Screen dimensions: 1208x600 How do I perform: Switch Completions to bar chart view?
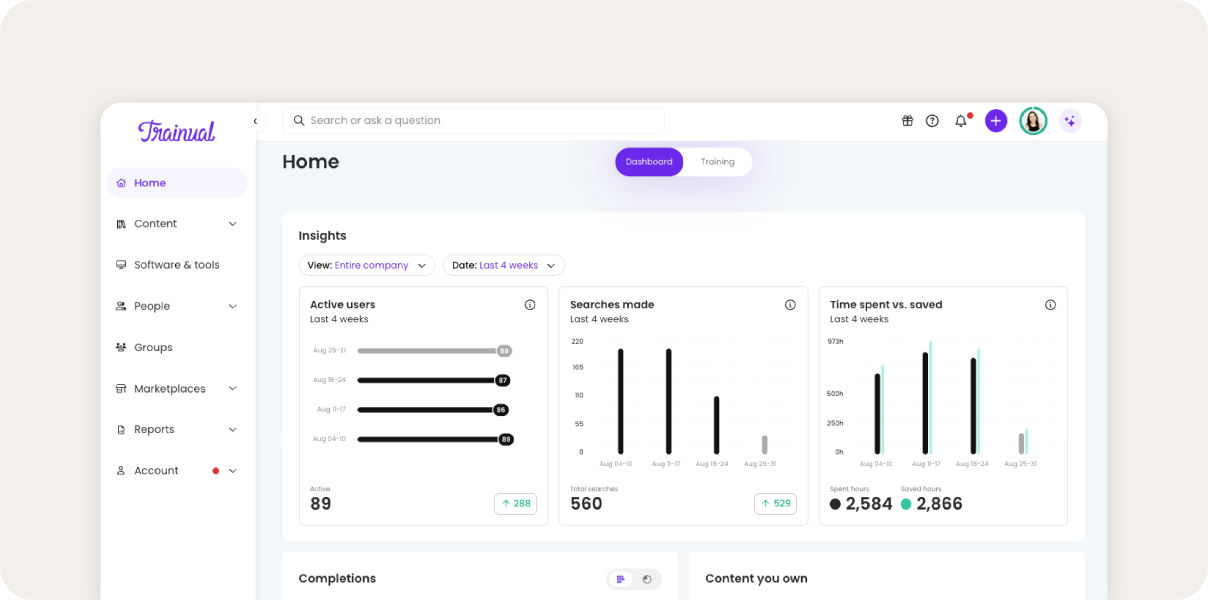pyautogui.click(x=621, y=579)
